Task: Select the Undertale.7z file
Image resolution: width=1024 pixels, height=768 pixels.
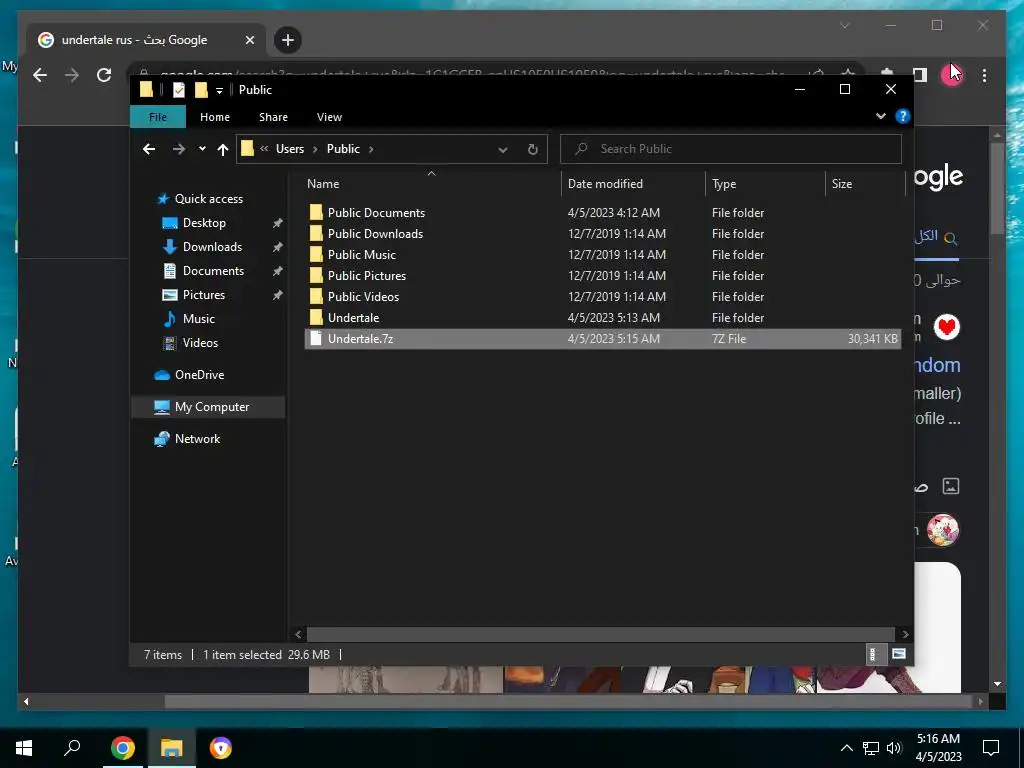Action: pyautogui.click(x=603, y=338)
